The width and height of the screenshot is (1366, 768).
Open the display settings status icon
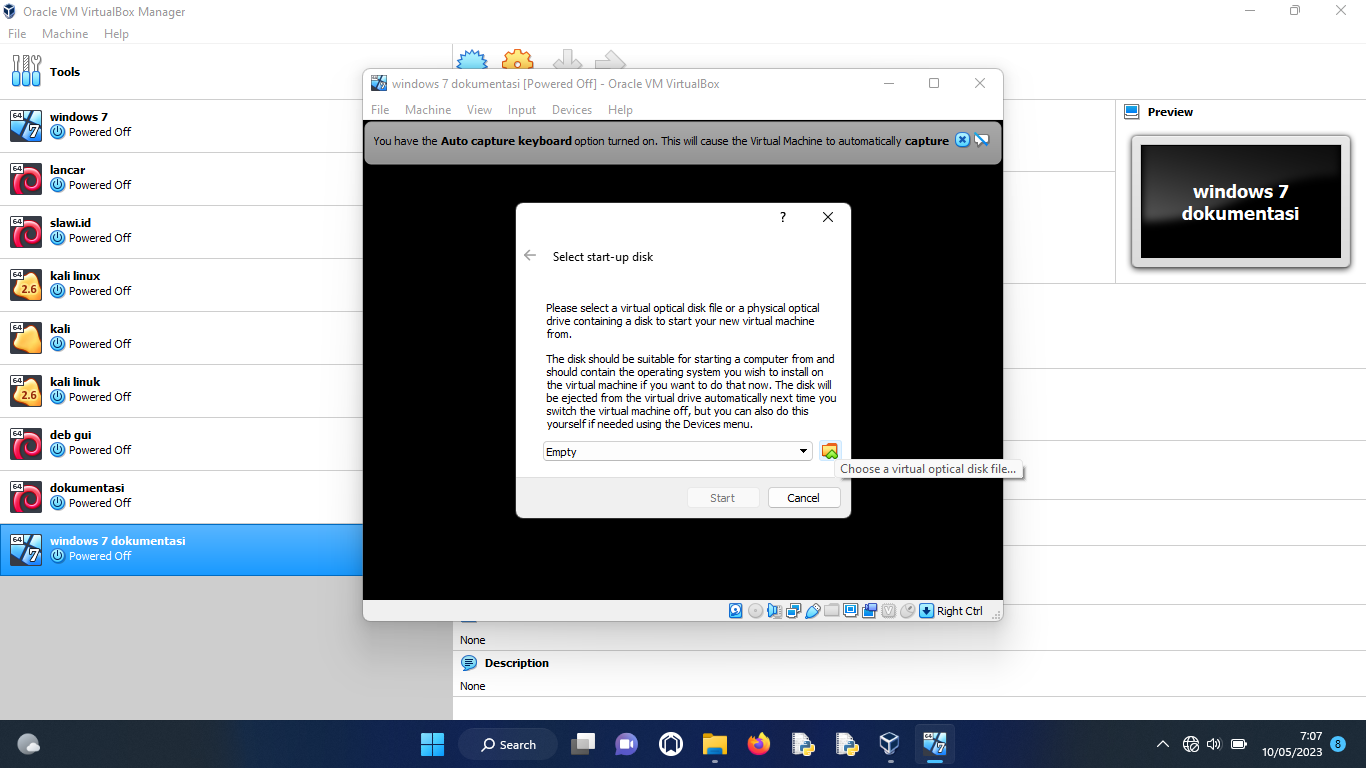tap(850, 611)
